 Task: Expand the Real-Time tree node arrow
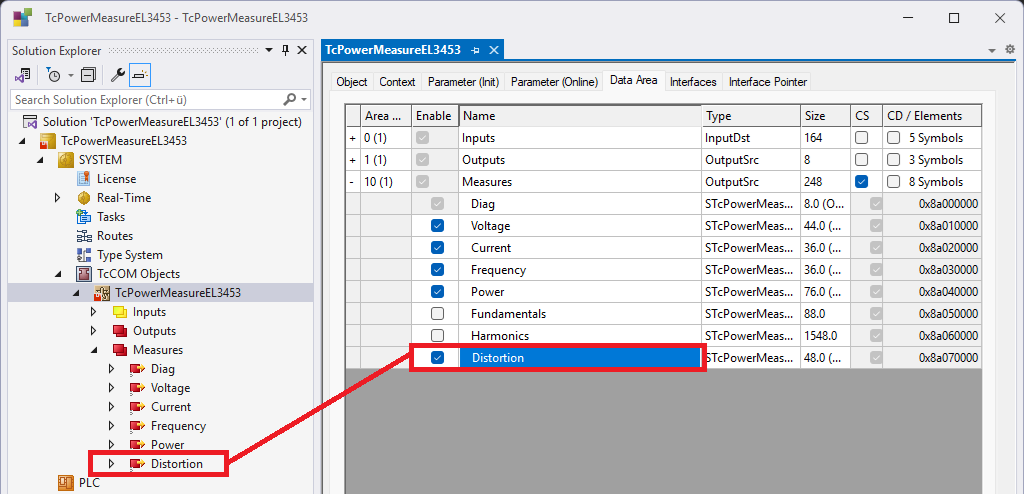pyautogui.click(x=58, y=198)
